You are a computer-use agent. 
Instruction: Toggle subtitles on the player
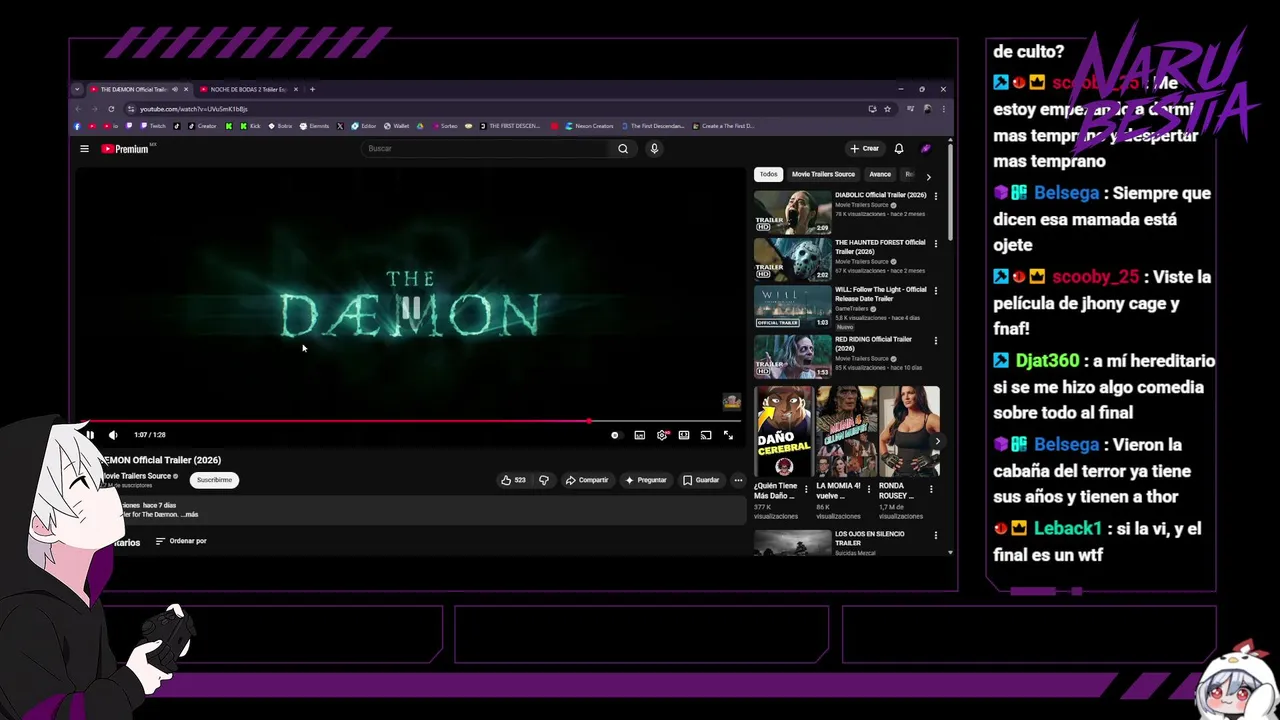[640, 435]
